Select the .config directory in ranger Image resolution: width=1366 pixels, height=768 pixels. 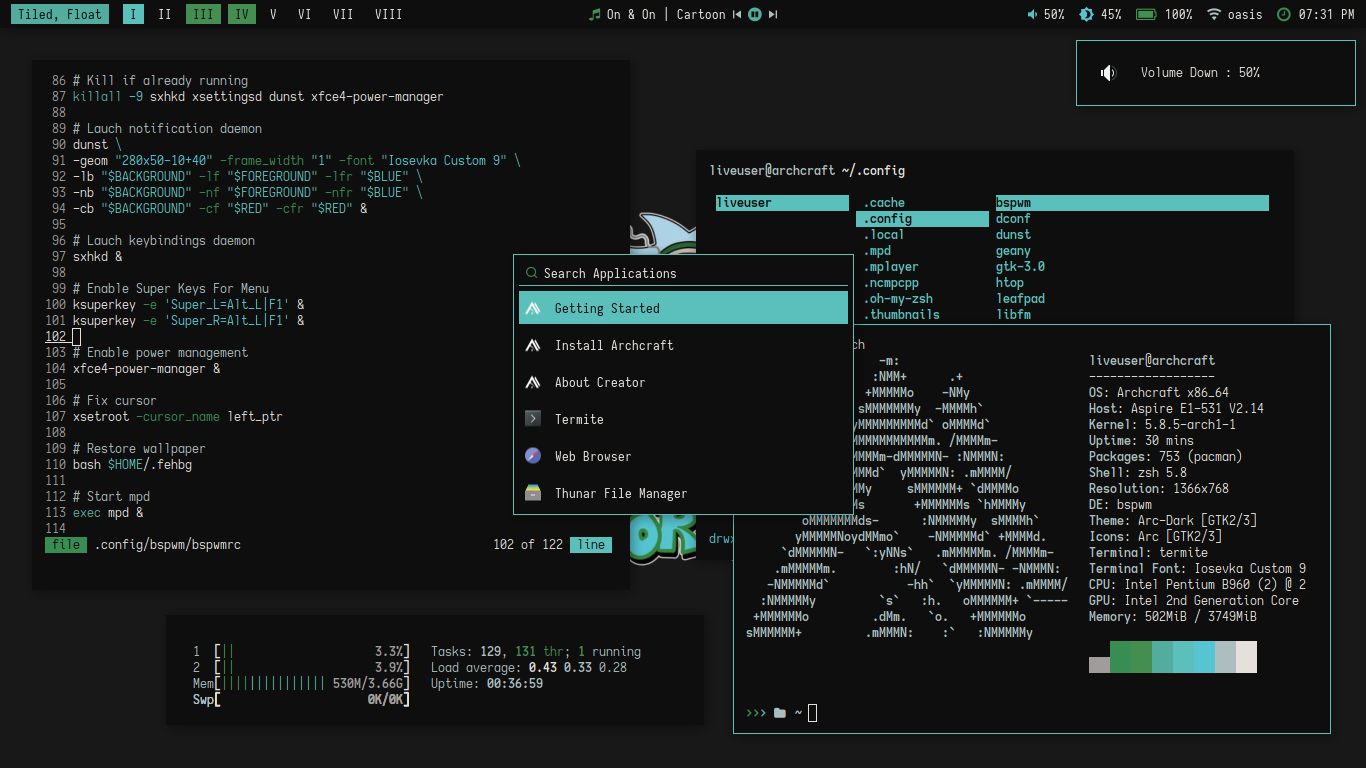pyautogui.click(x=923, y=219)
